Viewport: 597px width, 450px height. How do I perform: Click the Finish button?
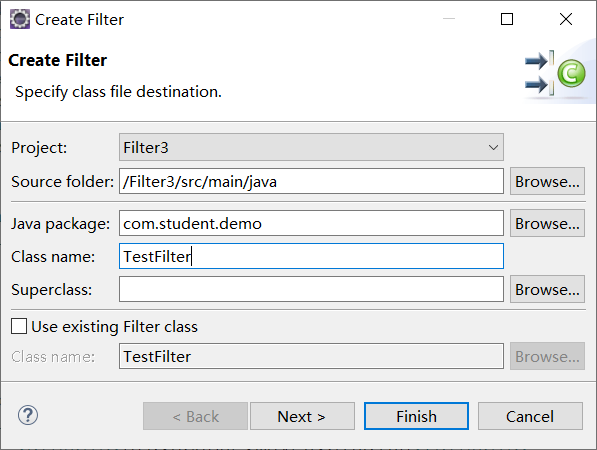click(x=416, y=416)
